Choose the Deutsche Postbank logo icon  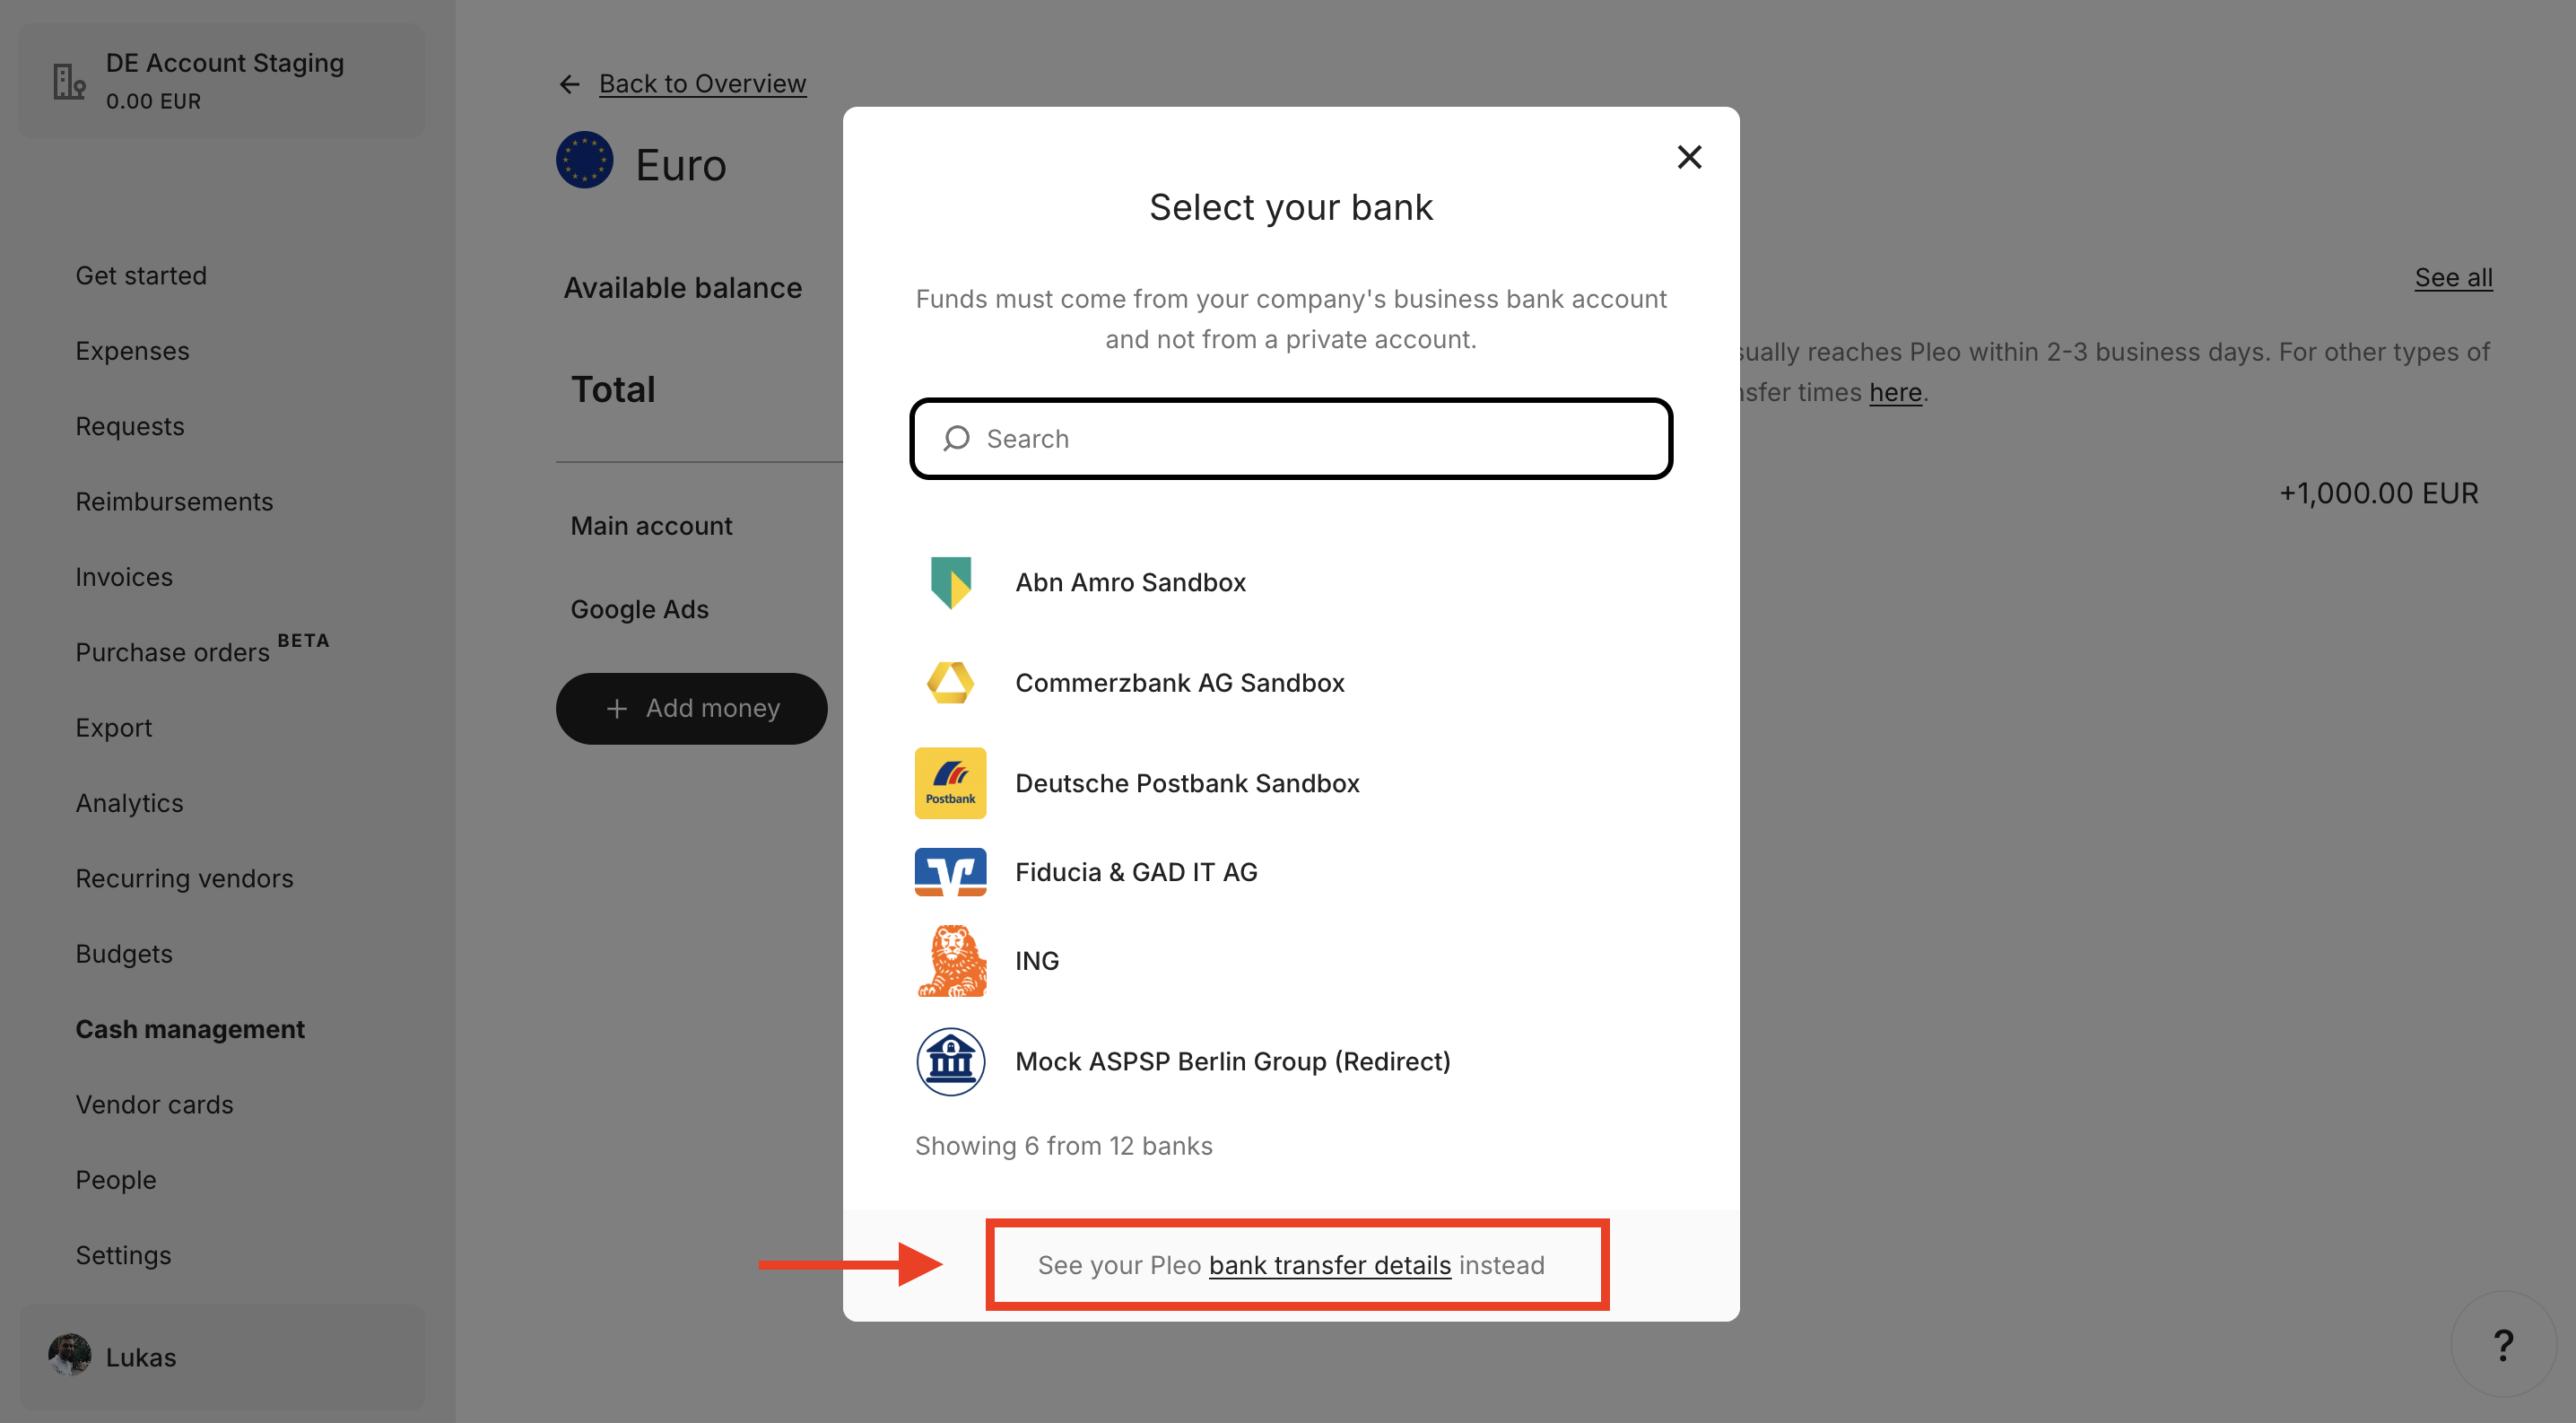[950, 783]
